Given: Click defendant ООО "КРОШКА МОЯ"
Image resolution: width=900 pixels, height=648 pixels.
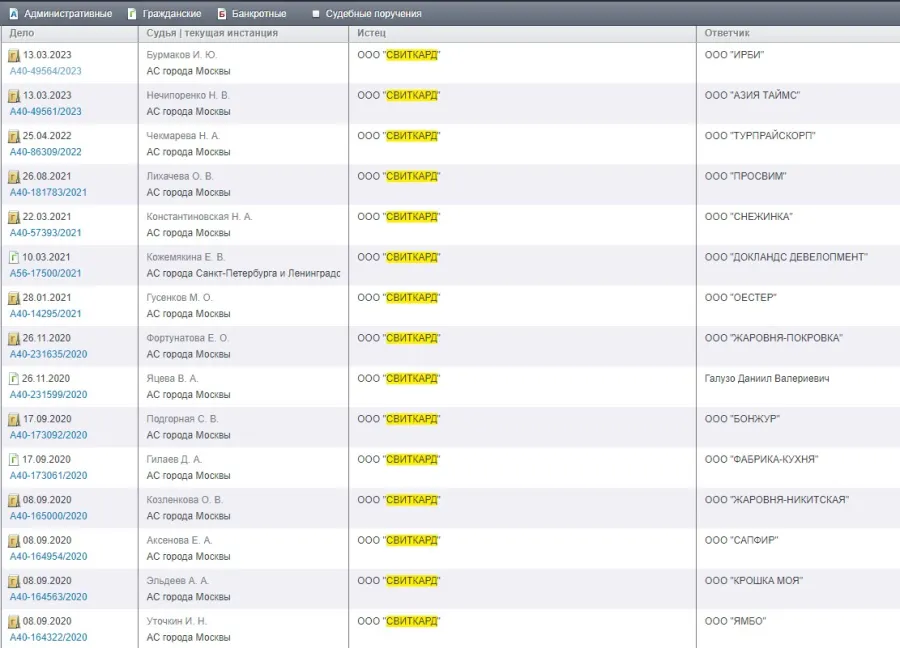Looking at the screenshot, I should point(754,581).
